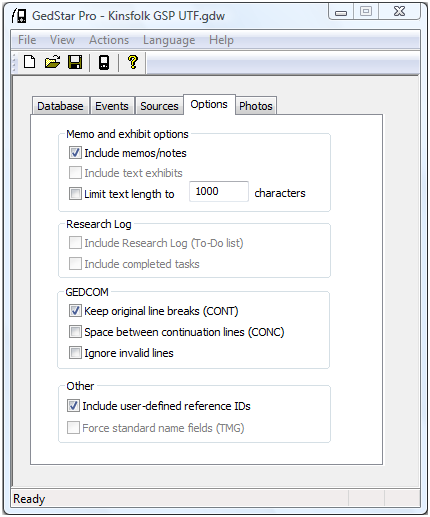Open the Help menu
The height and width of the screenshot is (517, 430).
tap(221, 40)
